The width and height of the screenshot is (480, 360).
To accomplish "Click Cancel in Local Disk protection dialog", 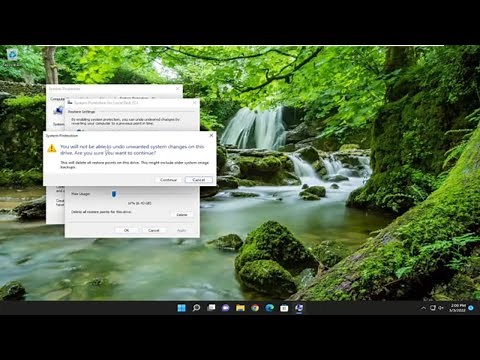I will pyautogui.click(x=154, y=230).
